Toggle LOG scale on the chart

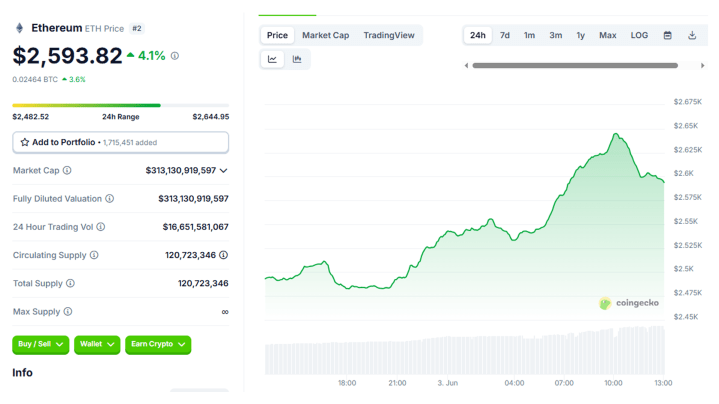[x=639, y=35]
